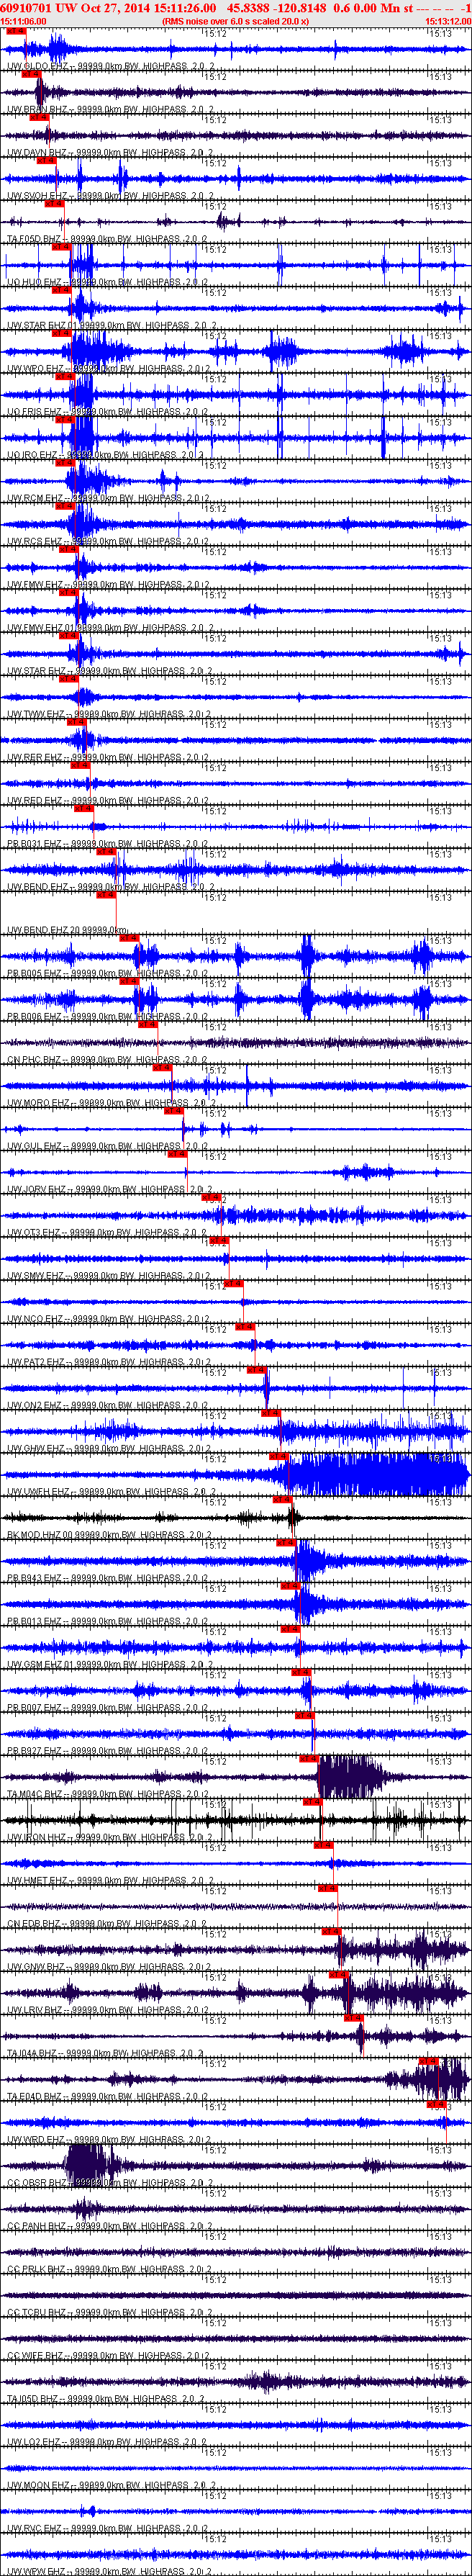
Task: Select the 'UW GSM EHZ 01' station label
Action: point(42,1664)
